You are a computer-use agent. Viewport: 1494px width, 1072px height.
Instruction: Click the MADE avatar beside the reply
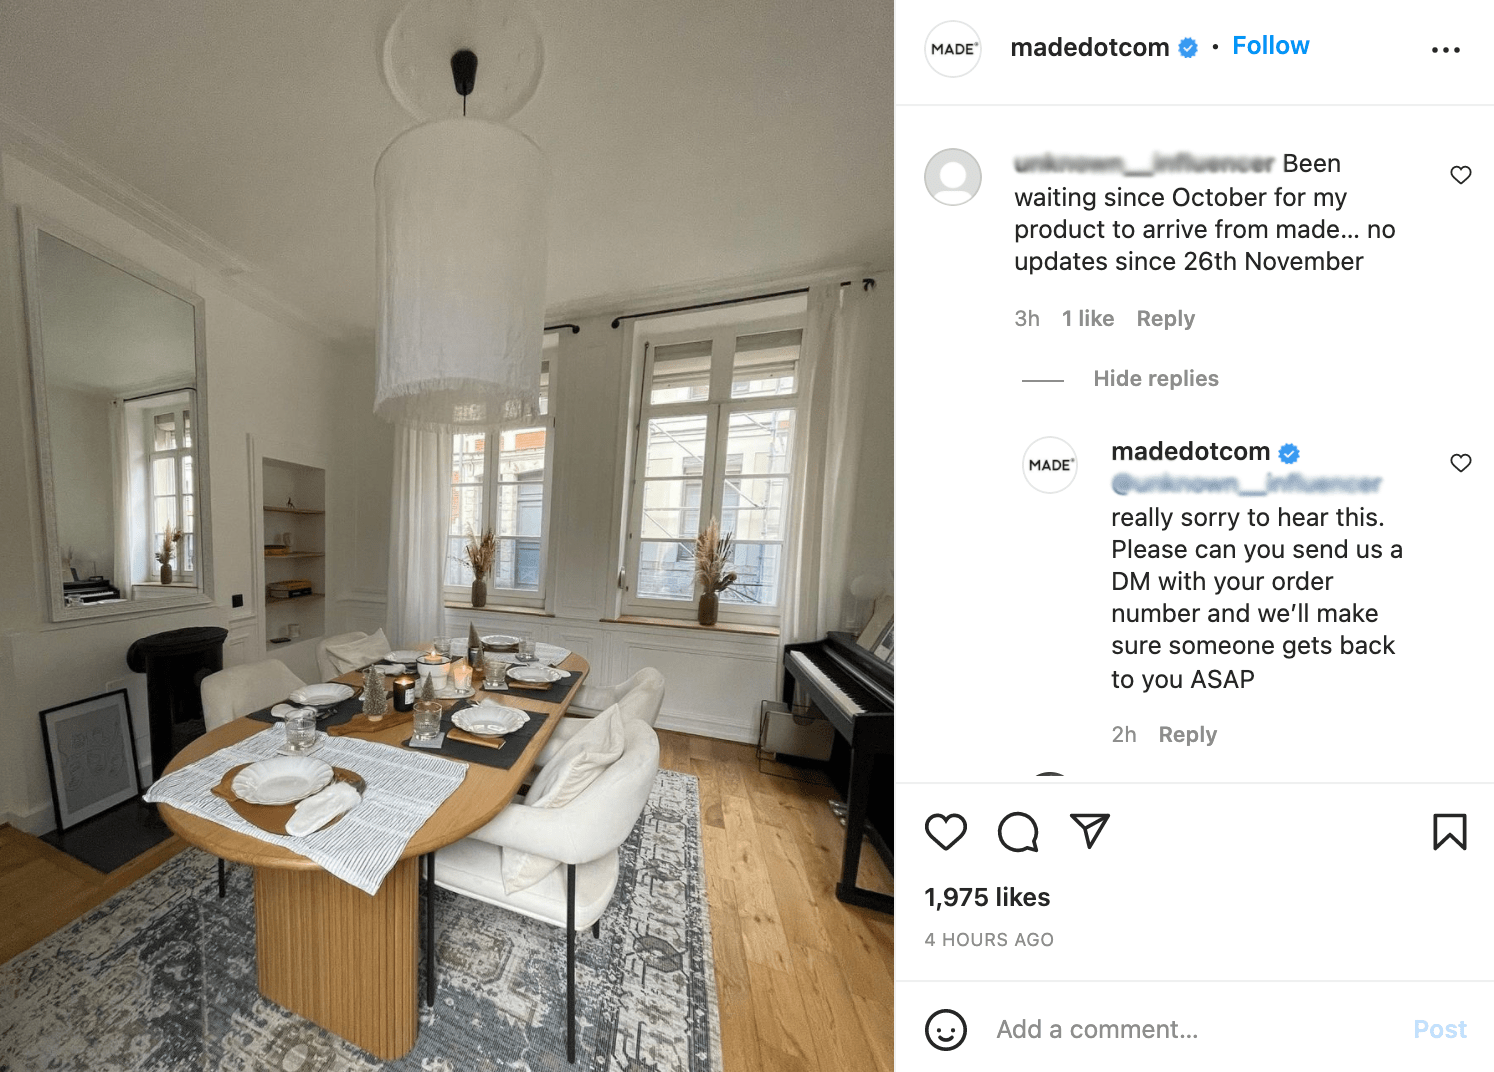pyautogui.click(x=1050, y=465)
